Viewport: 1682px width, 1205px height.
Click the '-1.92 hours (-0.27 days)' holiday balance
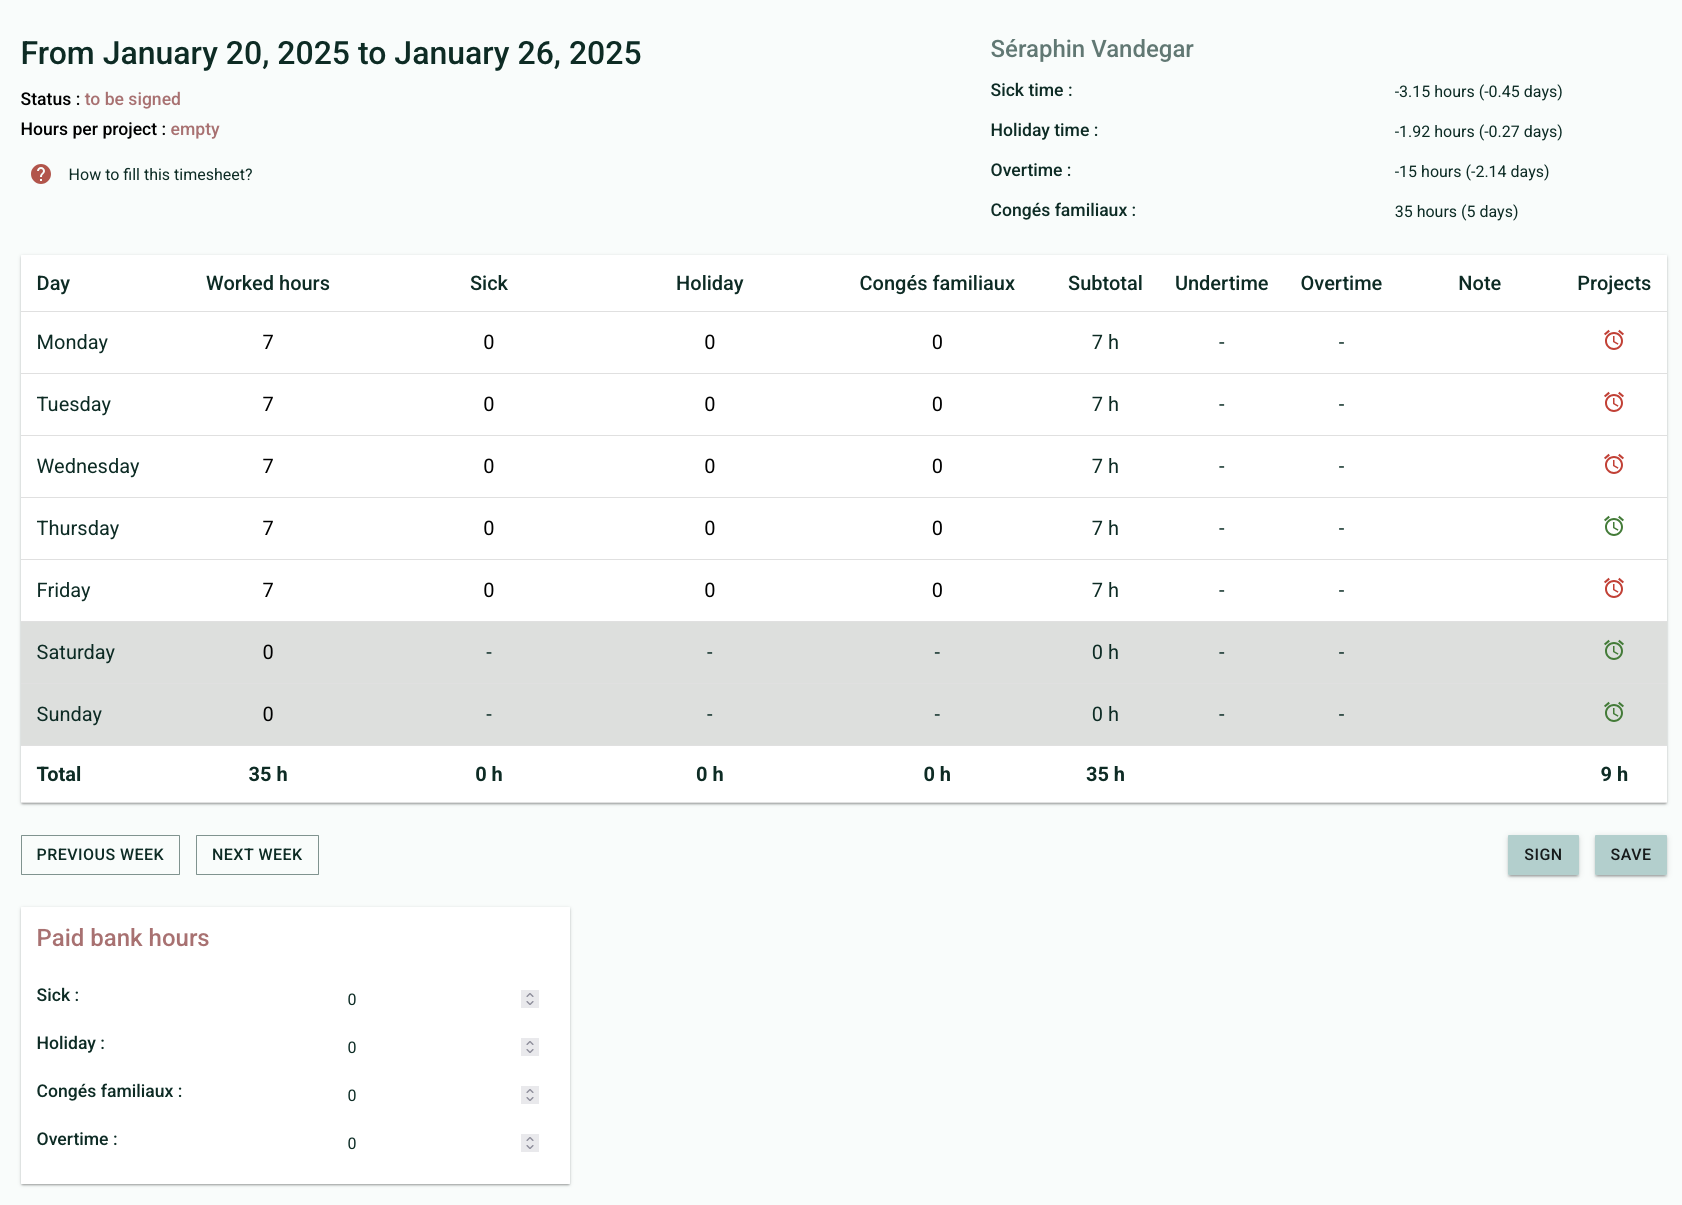(1478, 131)
